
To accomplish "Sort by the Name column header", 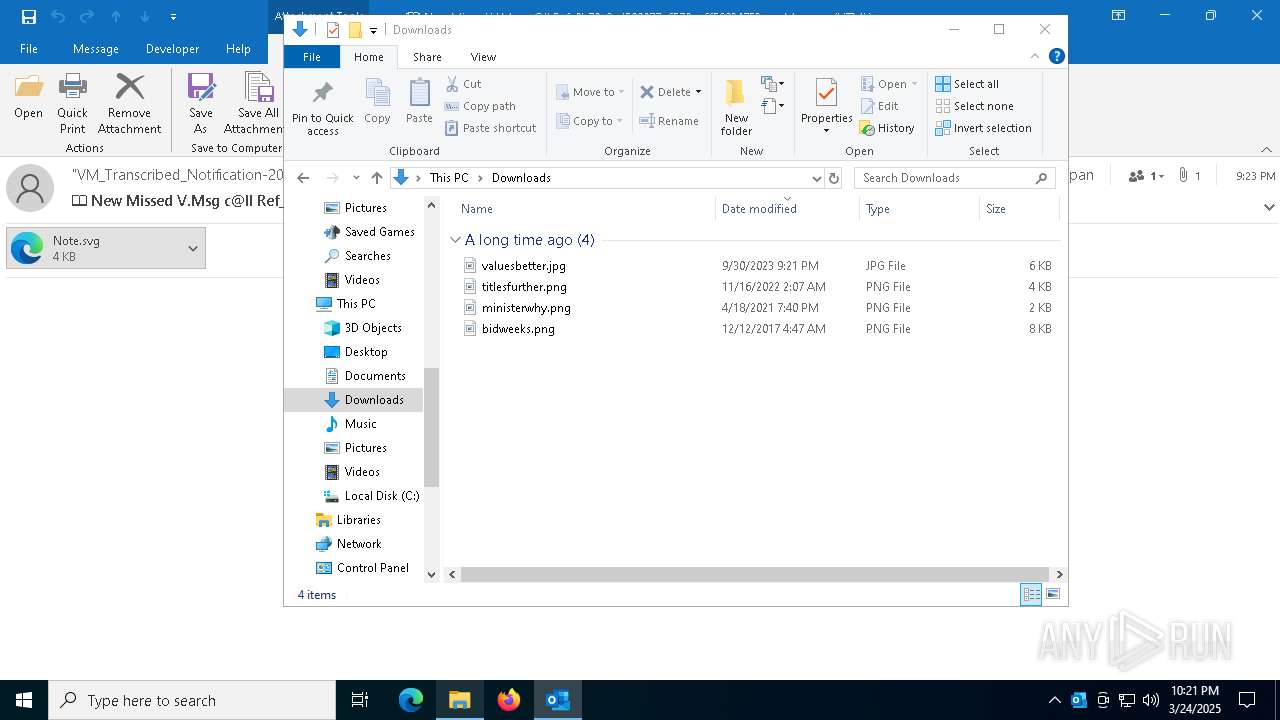I will [x=584, y=209].
